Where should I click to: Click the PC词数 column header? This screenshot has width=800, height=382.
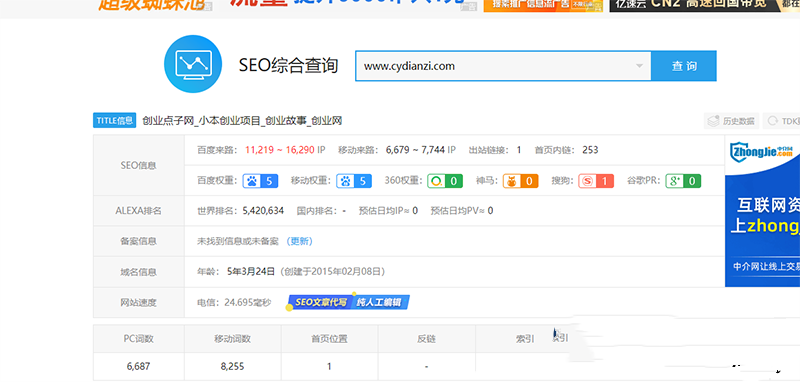(138, 339)
